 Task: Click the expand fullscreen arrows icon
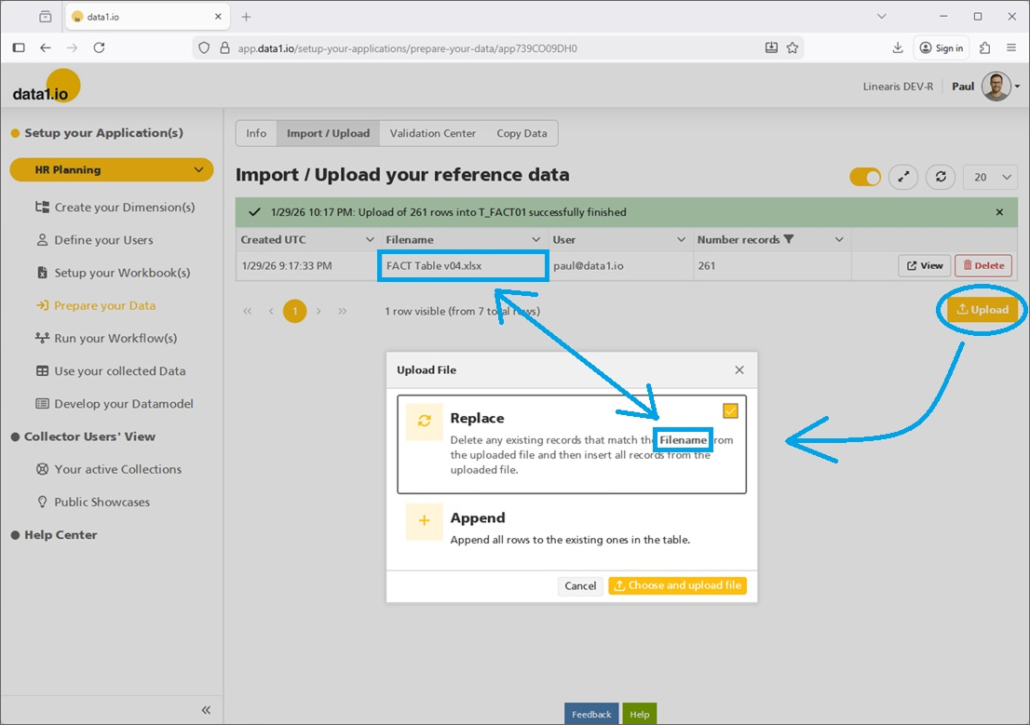coord(903,177)
